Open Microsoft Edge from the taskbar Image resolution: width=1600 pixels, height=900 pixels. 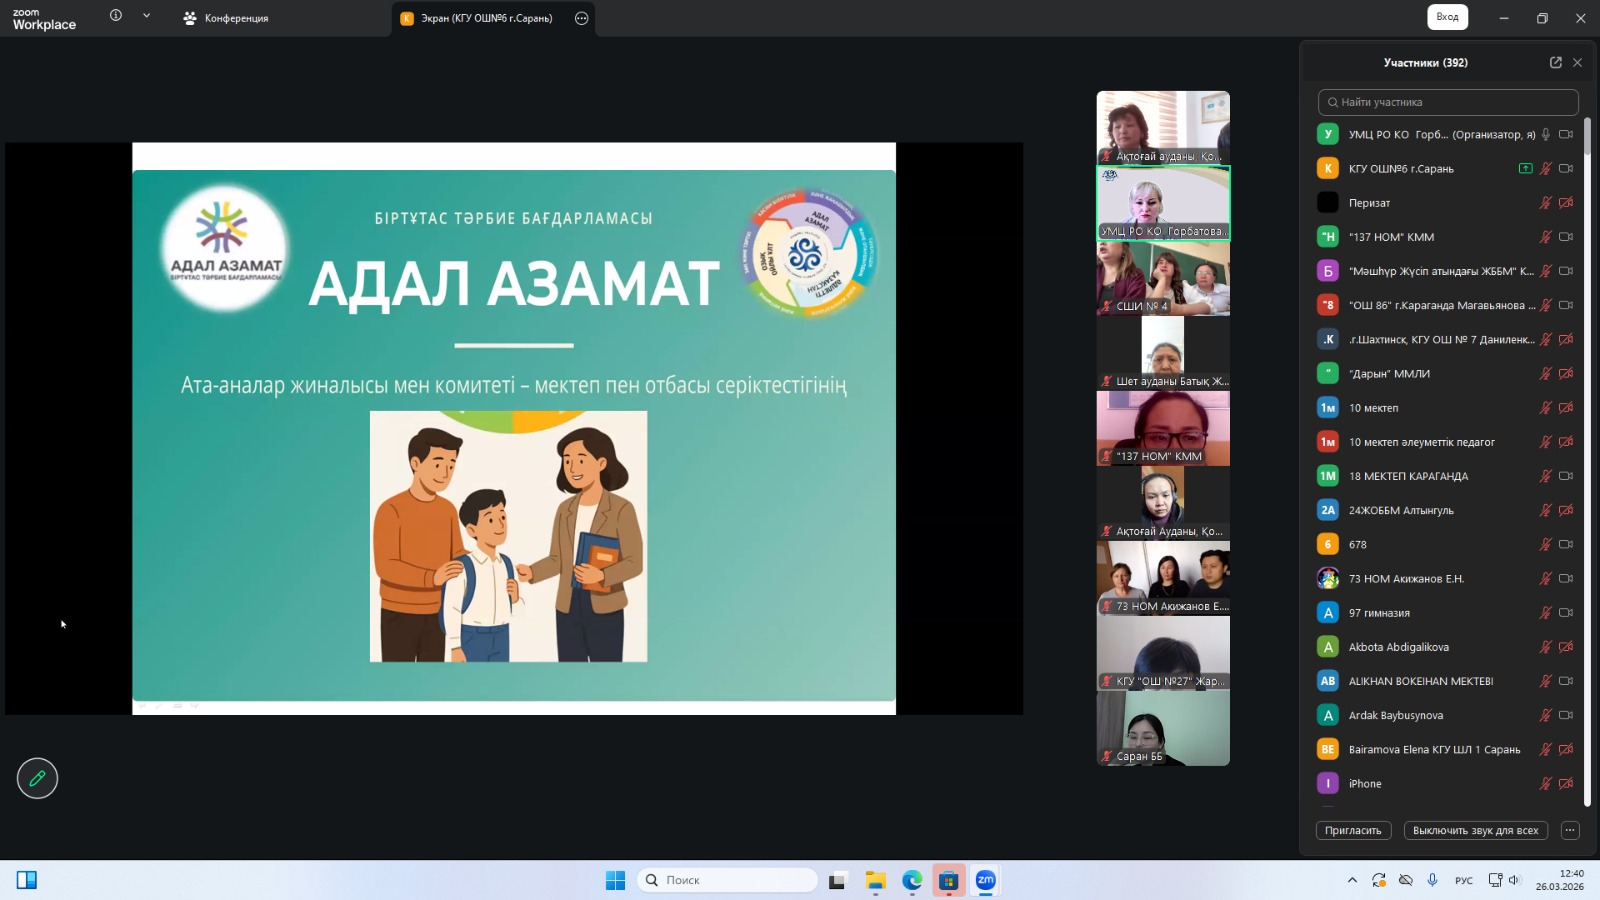click(912, 880)
